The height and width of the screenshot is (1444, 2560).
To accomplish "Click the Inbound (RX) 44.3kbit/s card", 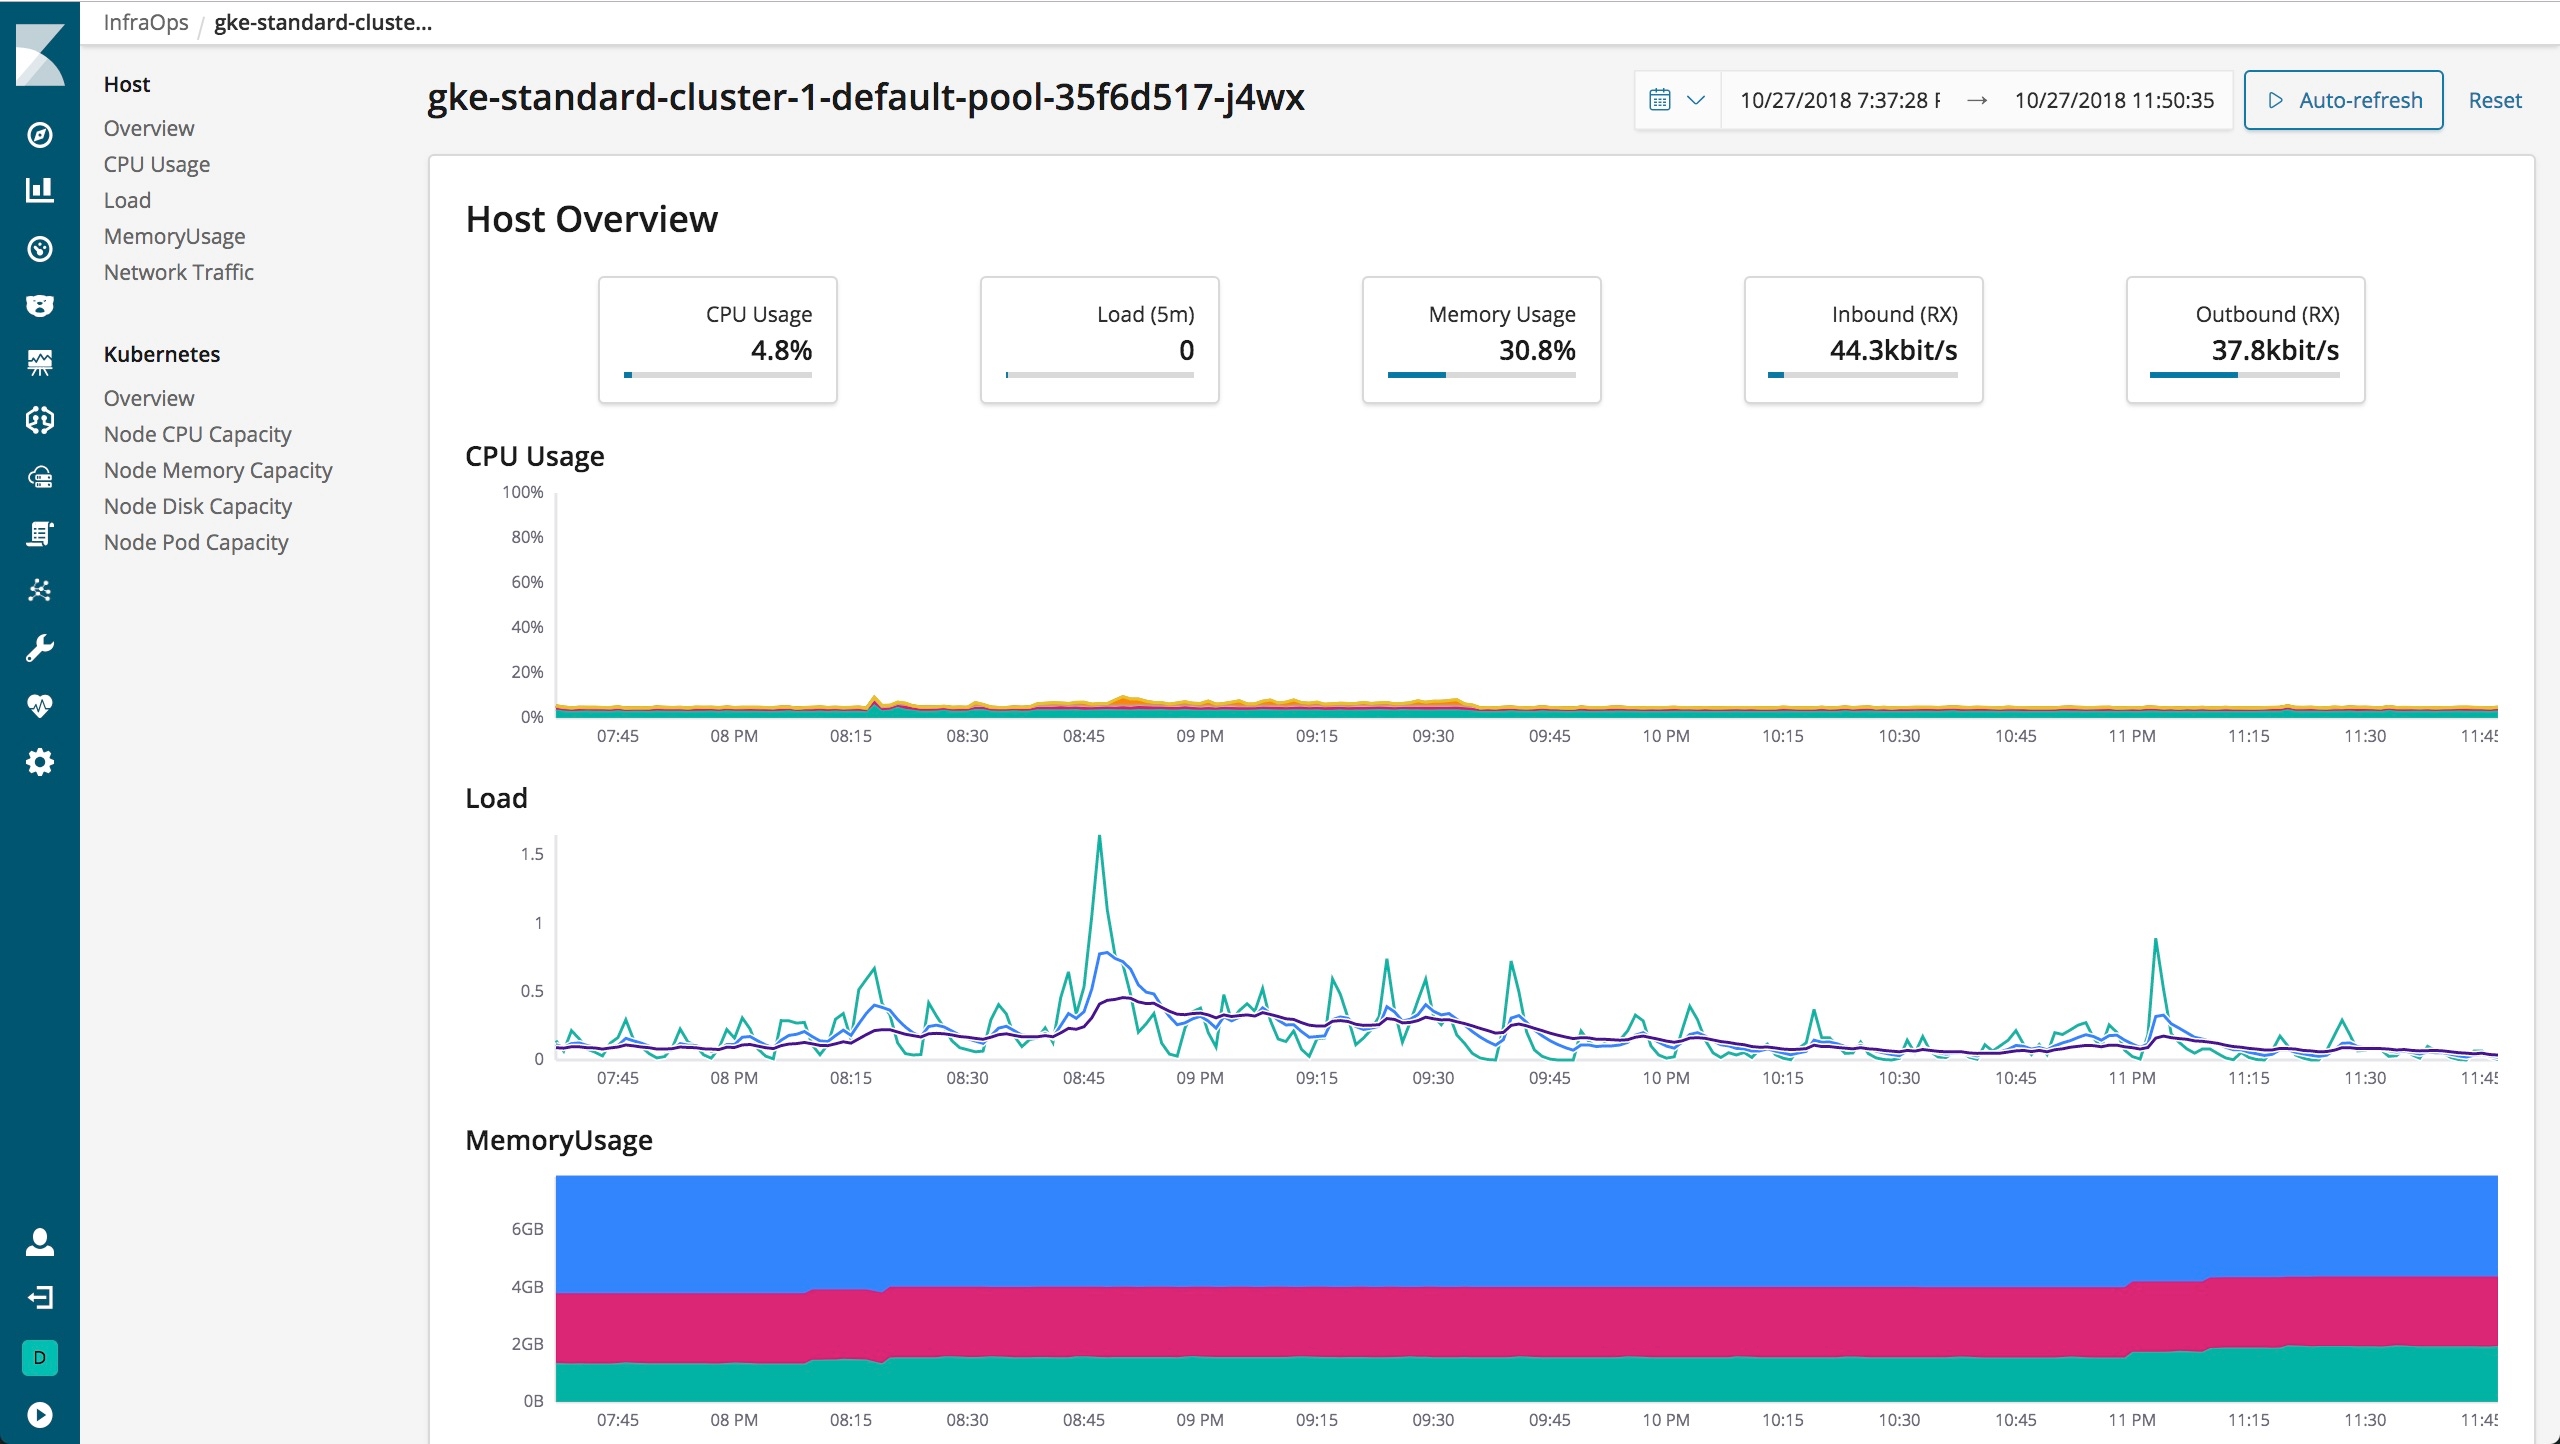I will coord(1864,340).
